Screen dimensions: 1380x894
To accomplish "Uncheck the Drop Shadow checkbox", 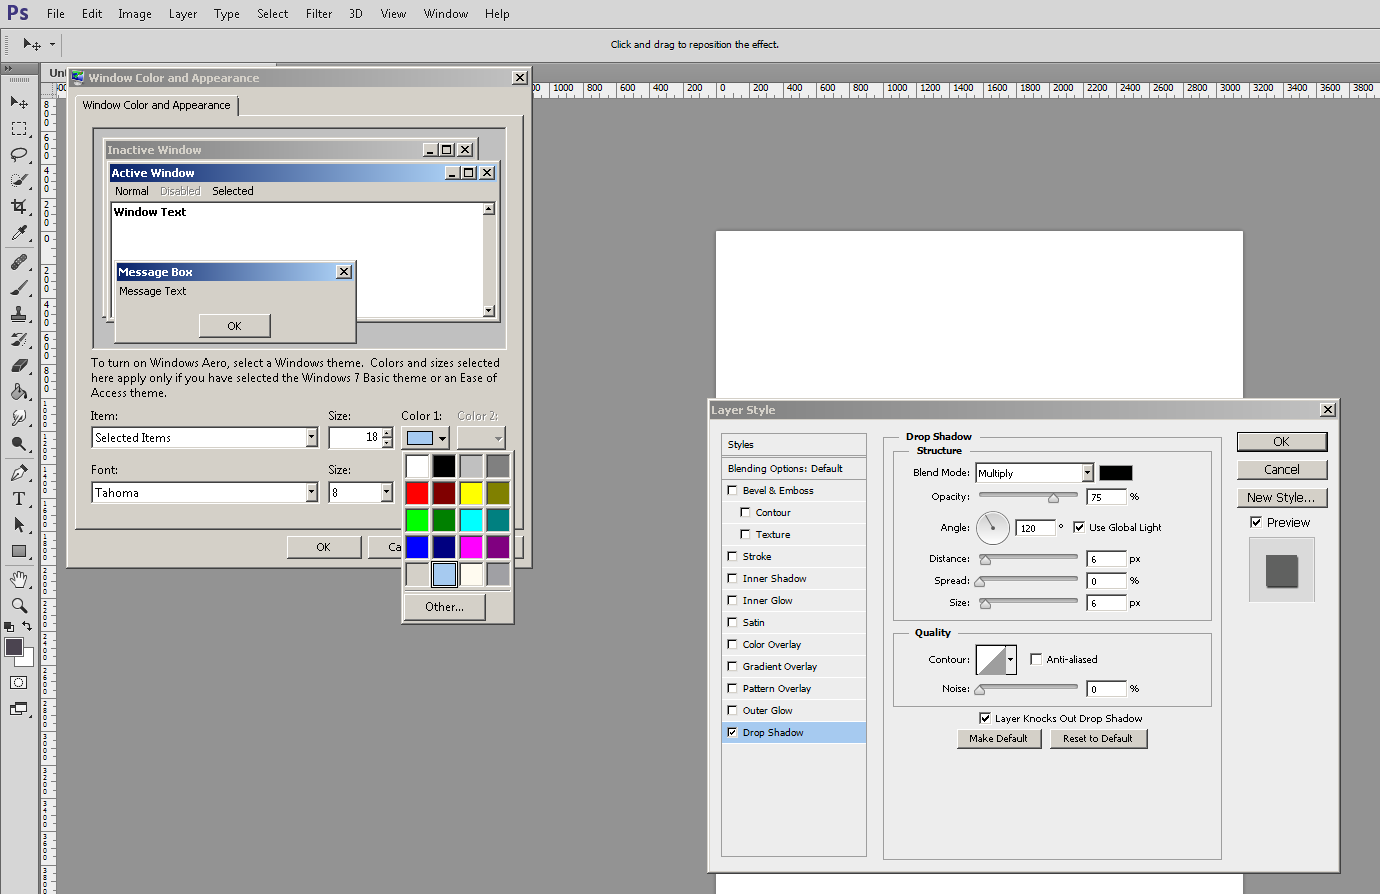I will tap(732, 732).
